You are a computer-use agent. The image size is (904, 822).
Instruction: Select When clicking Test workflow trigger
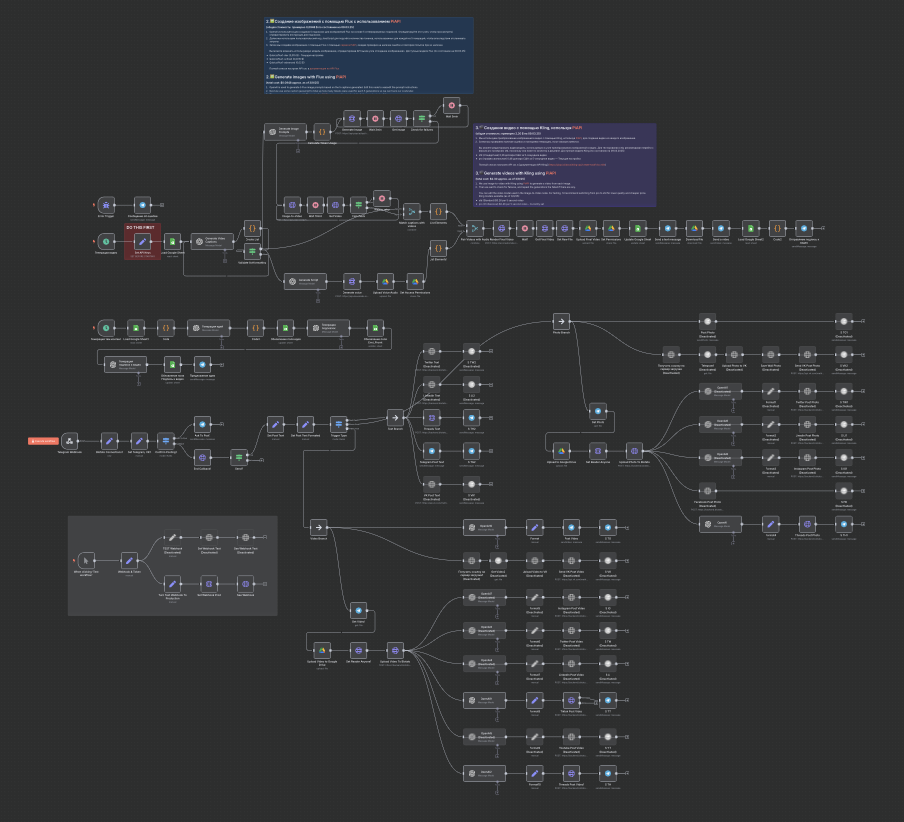pos(86,560)
